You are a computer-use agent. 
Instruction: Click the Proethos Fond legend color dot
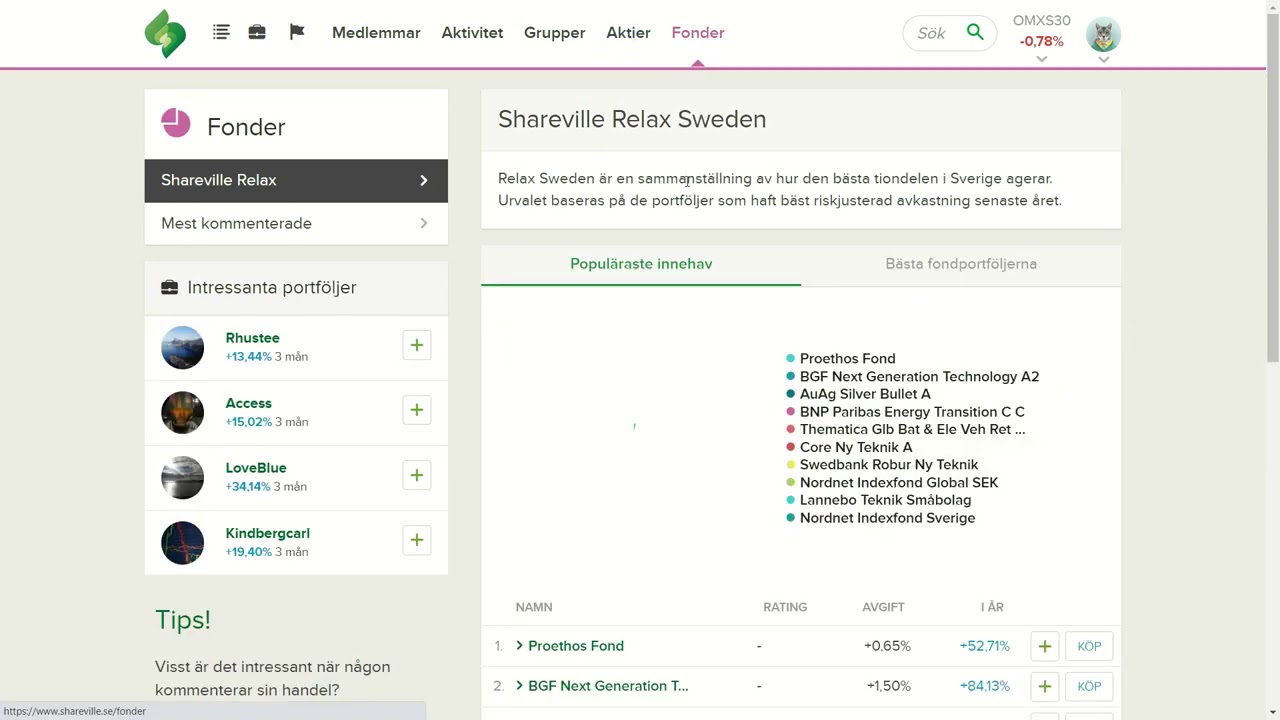click(790, 358)
